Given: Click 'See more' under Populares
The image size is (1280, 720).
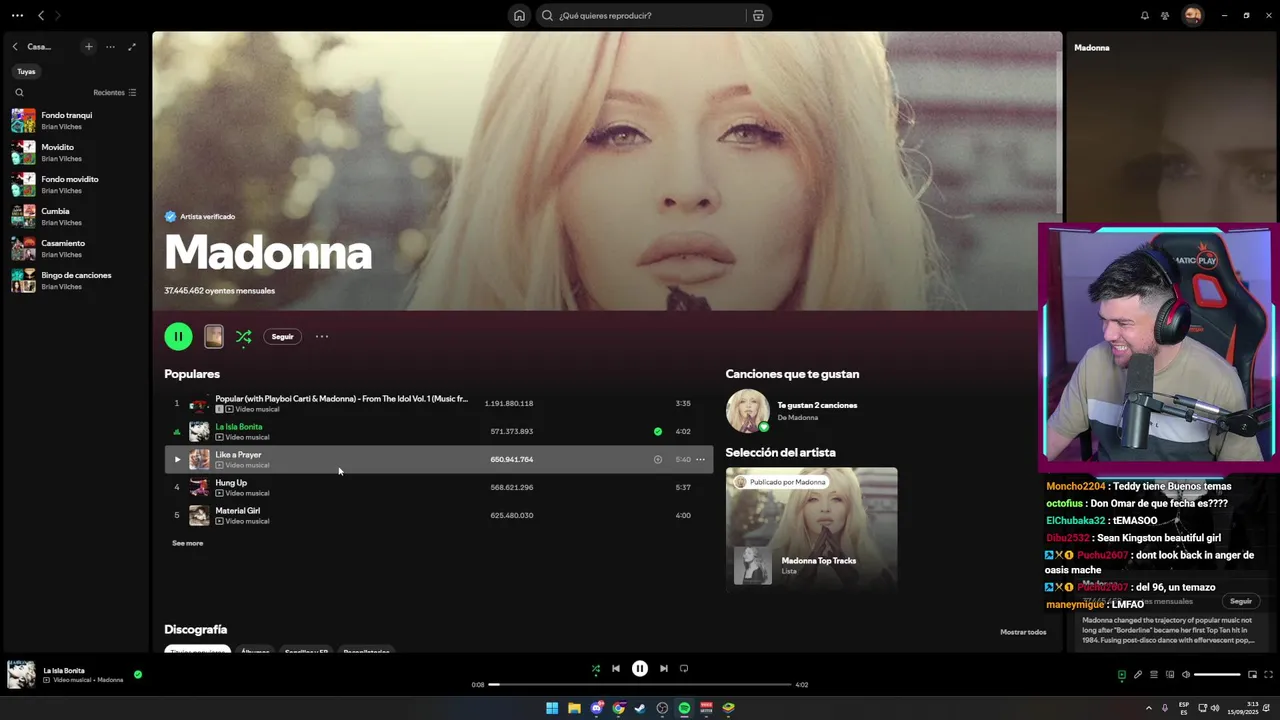Looking at the screenshot, I should coord(187,543).
